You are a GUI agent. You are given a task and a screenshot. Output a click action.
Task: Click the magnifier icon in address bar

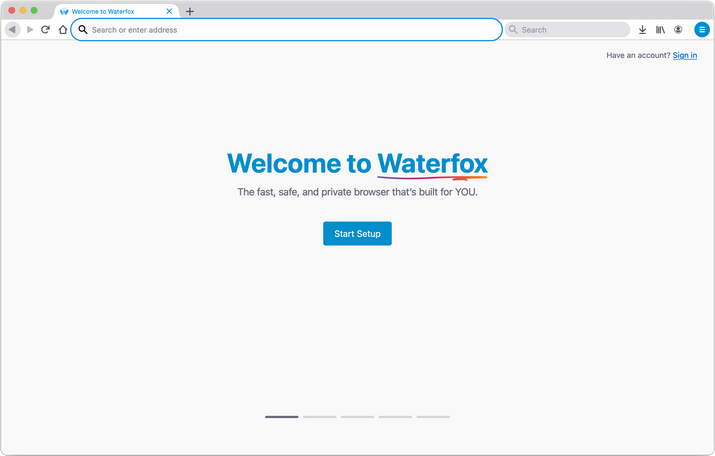click(x=83, y=30)
